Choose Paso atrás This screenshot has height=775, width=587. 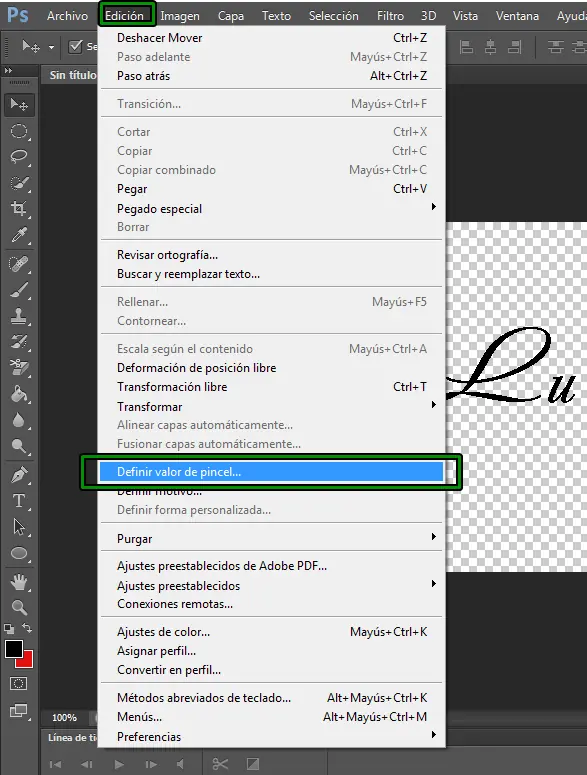click(x=271, y=76)
